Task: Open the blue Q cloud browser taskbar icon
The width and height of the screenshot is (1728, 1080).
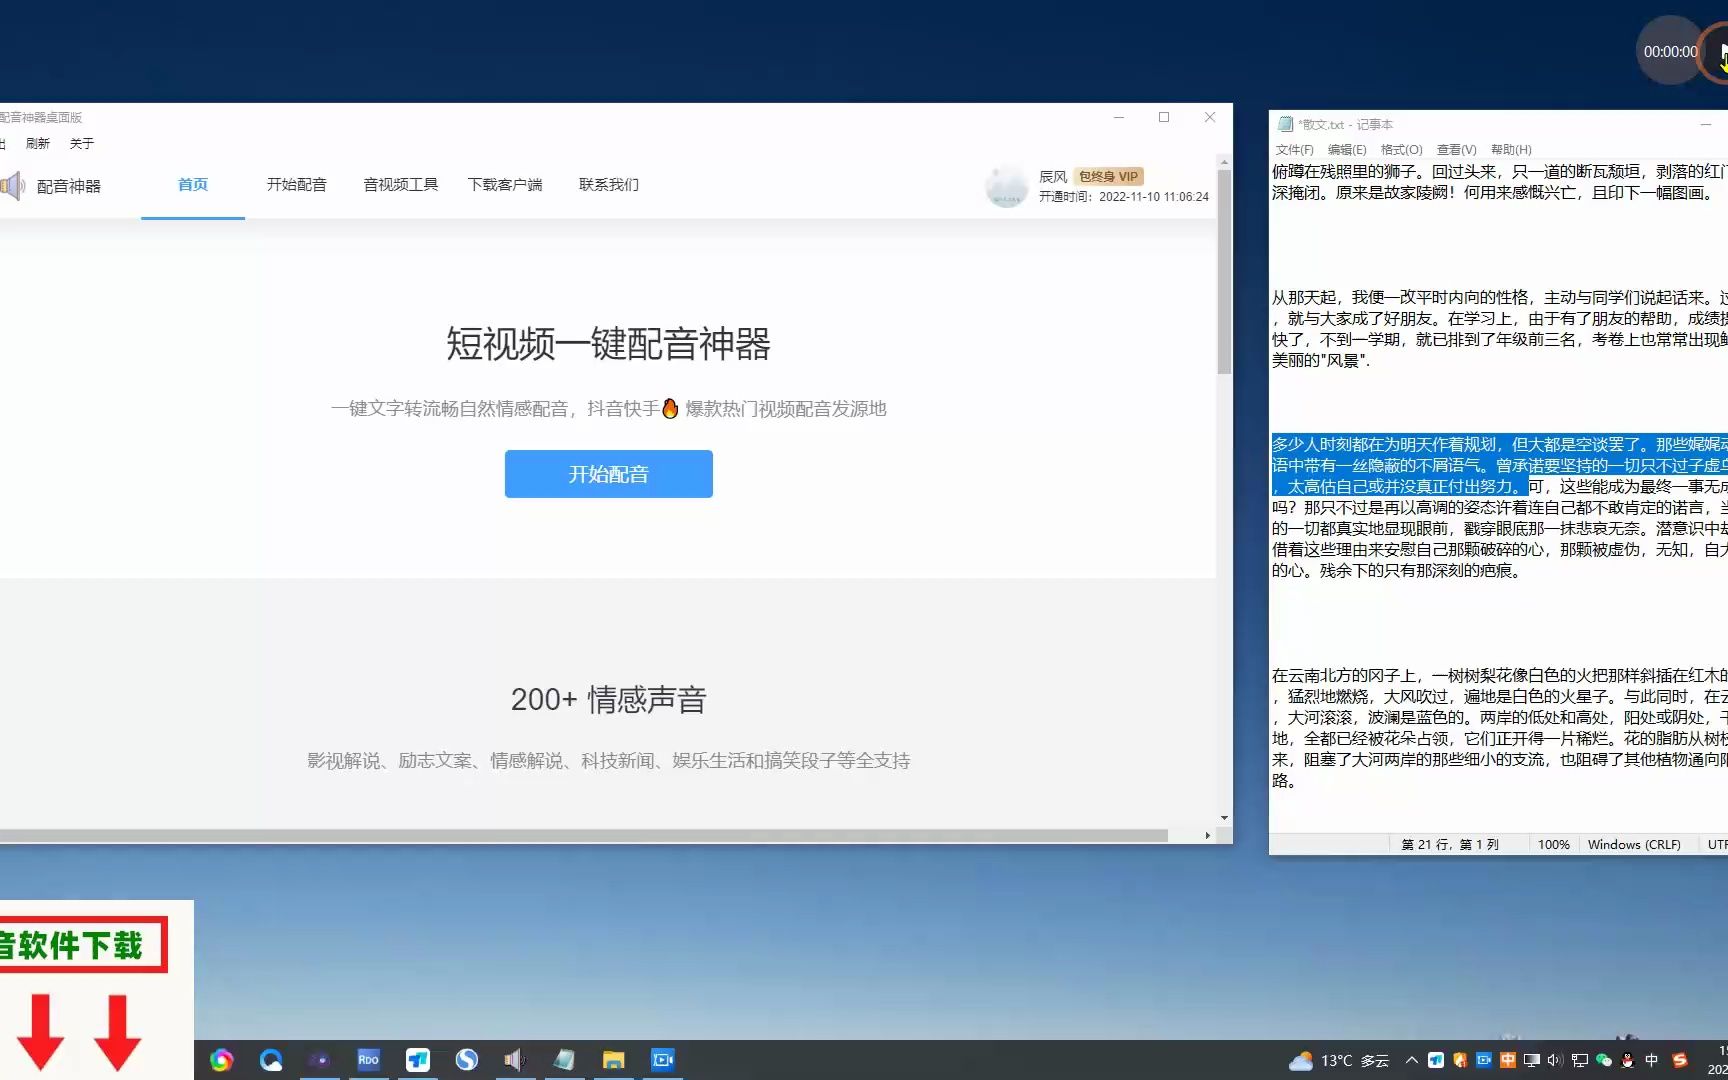Action: [271, 1060]
